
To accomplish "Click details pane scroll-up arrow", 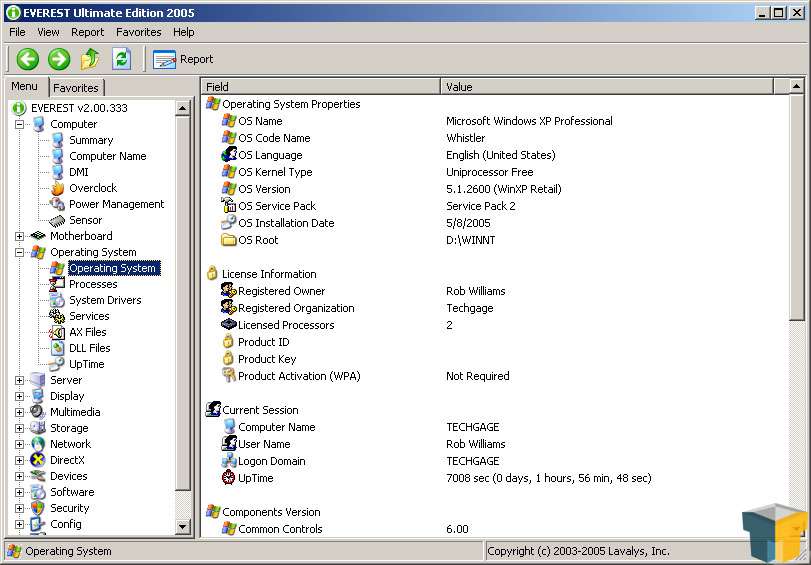I will 797,86.
